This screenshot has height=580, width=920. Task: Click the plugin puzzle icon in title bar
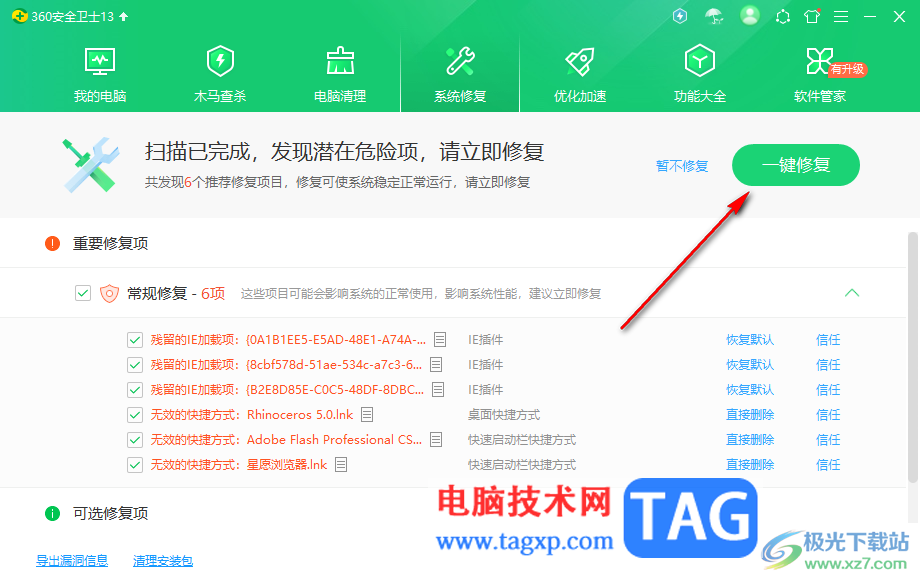click(x=783, y=16)
